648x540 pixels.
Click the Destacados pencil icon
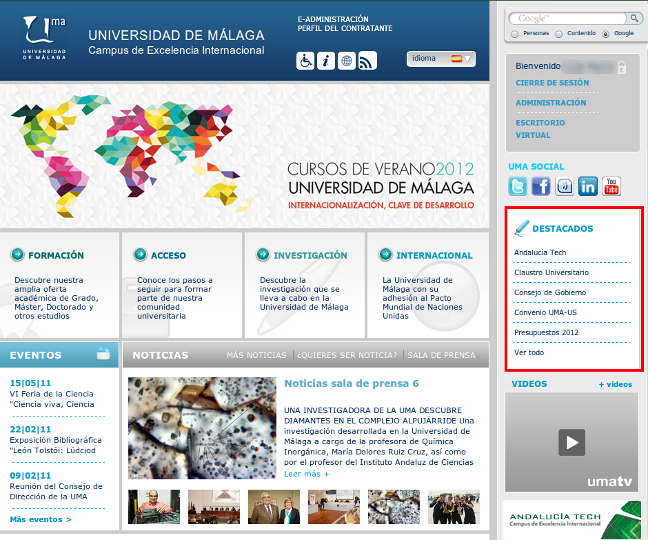pos(522,228)
